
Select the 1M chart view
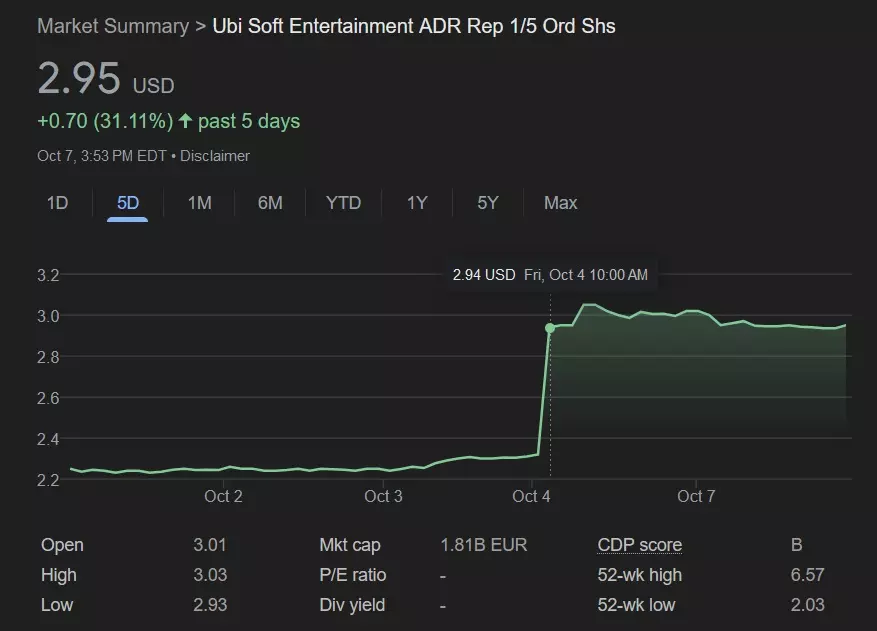tap(198, 203)
